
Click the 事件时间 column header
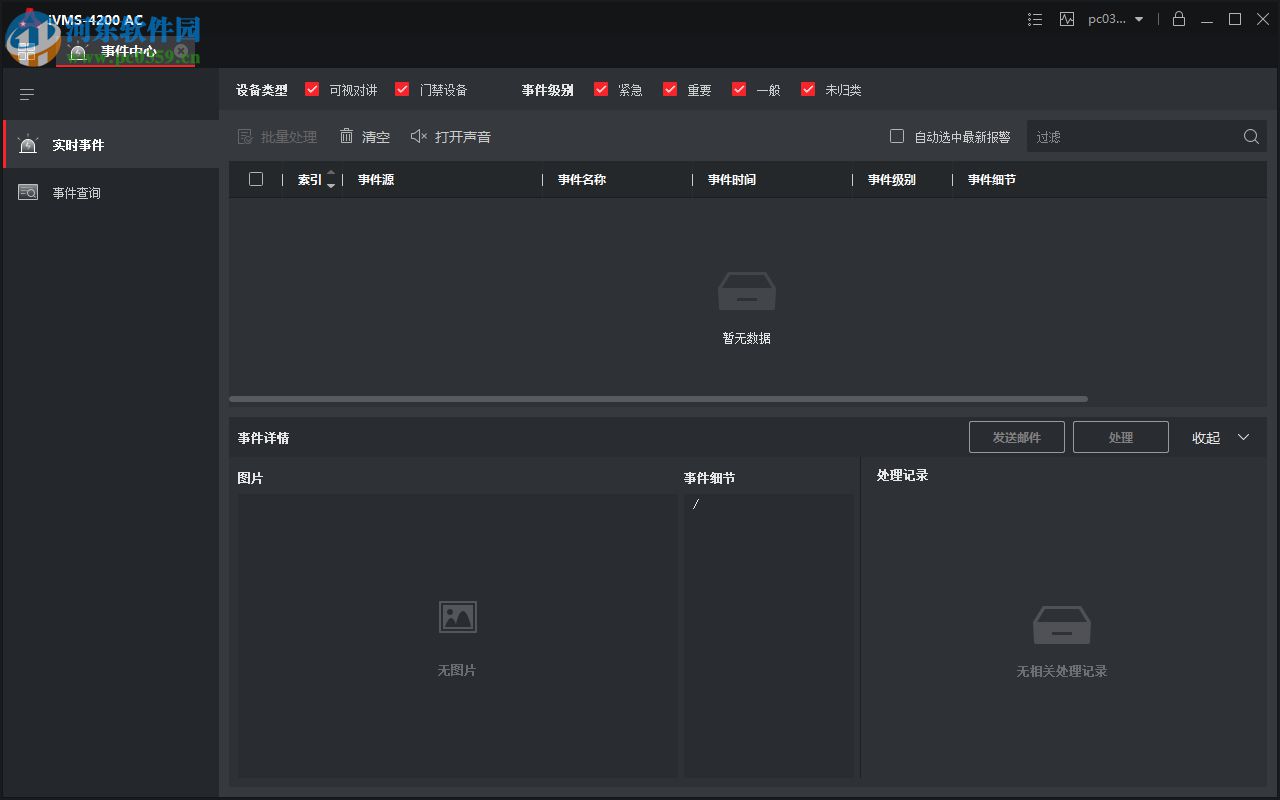click(x=732, y=180)
